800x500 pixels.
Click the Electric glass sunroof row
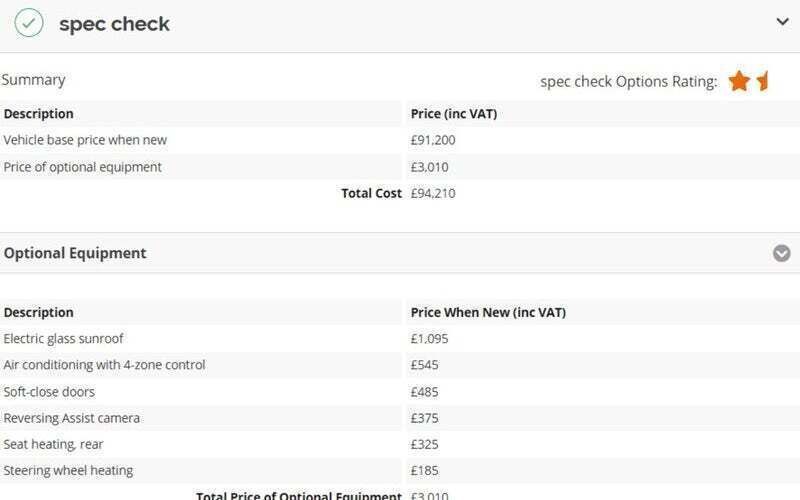400,339
